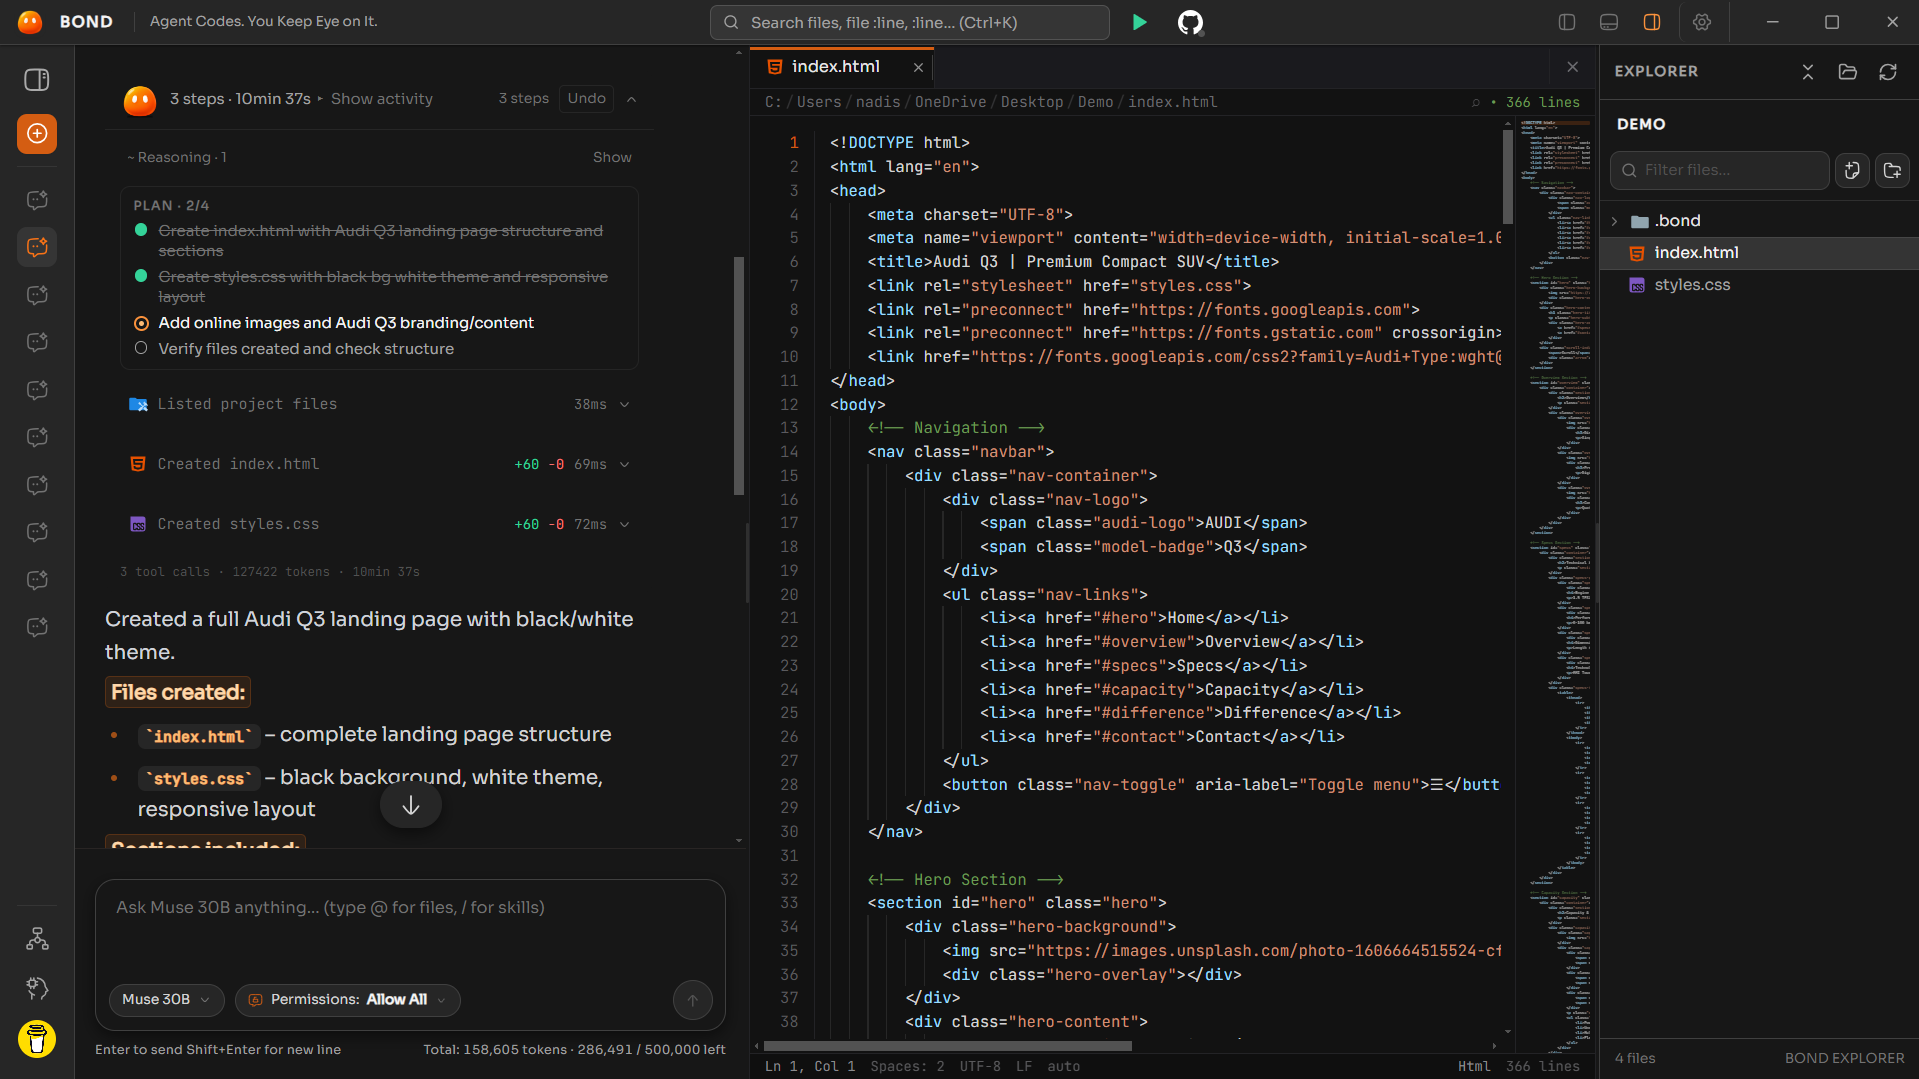This screenshot has height=1079, width=1919.
Task: Click the orange new chat plus button
Action: pos(37,134)
